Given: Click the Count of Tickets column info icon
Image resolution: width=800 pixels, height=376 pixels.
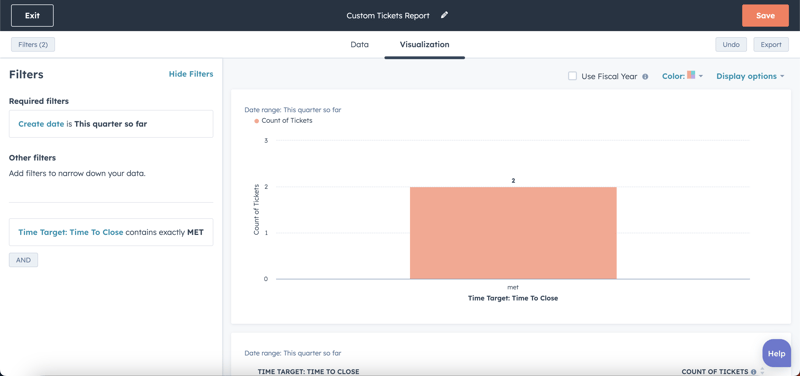Looking at the screenshot, I should [754, 372].
